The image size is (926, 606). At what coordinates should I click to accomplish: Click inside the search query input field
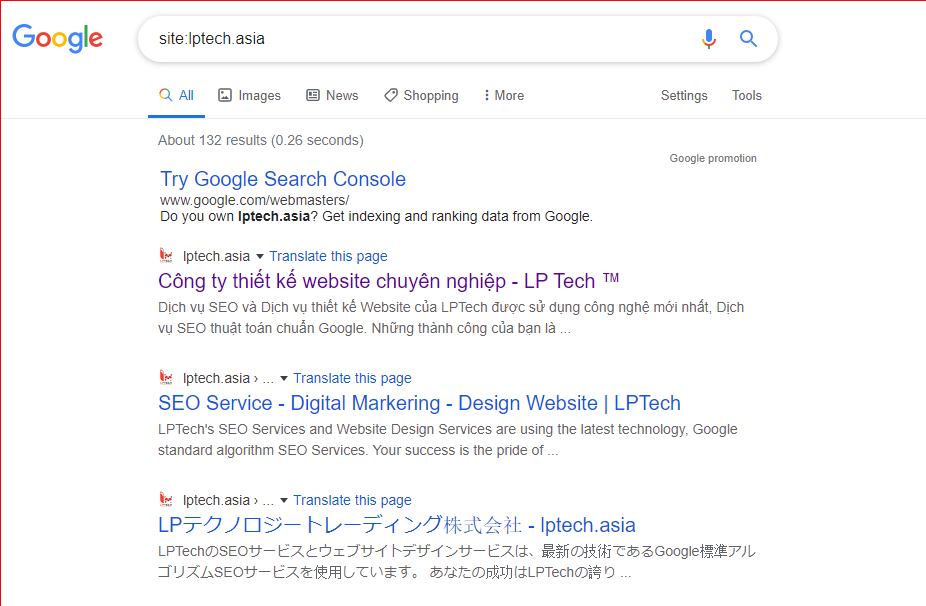coord(400,38)
